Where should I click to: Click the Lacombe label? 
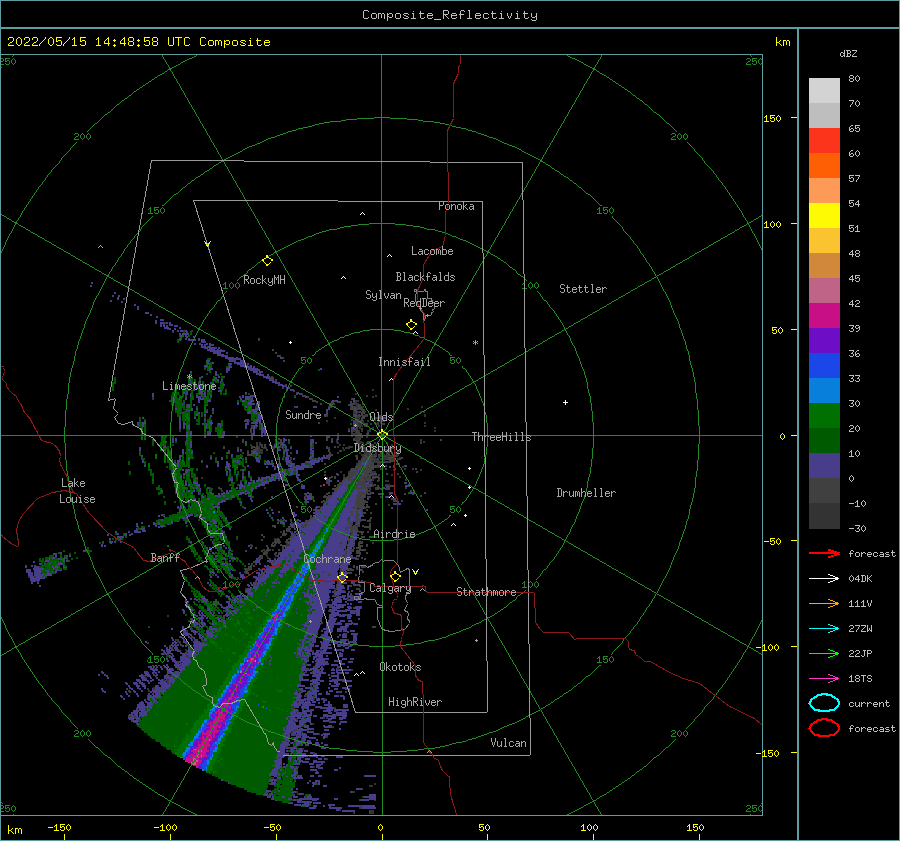(432, 251)
